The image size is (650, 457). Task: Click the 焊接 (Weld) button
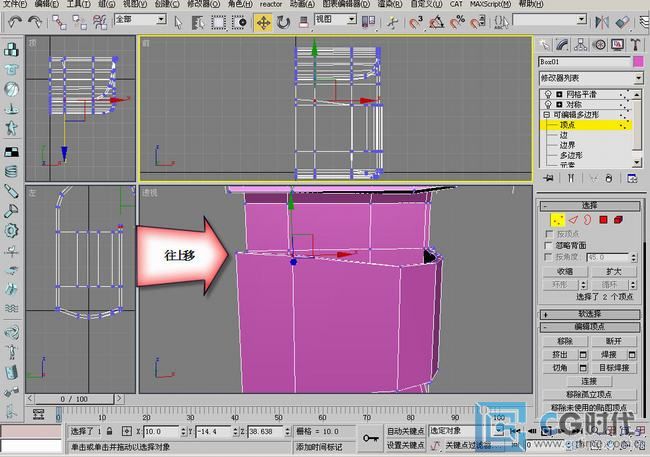coord(613,354)
